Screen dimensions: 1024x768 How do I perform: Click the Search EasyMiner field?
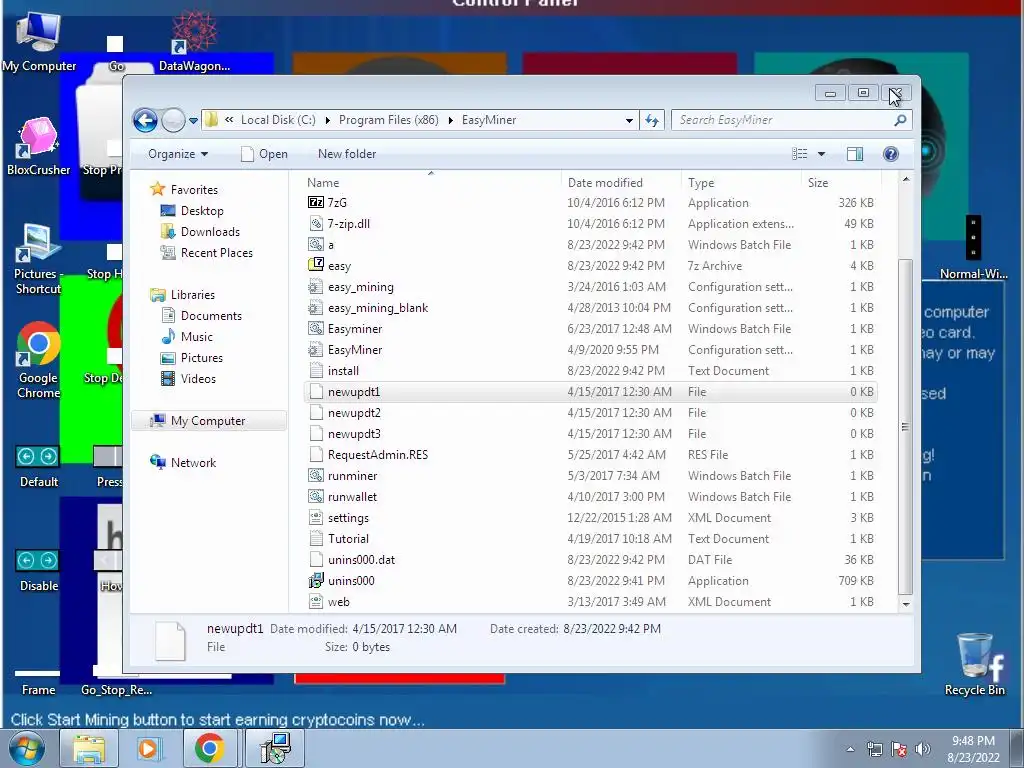(x=791, y=120)
